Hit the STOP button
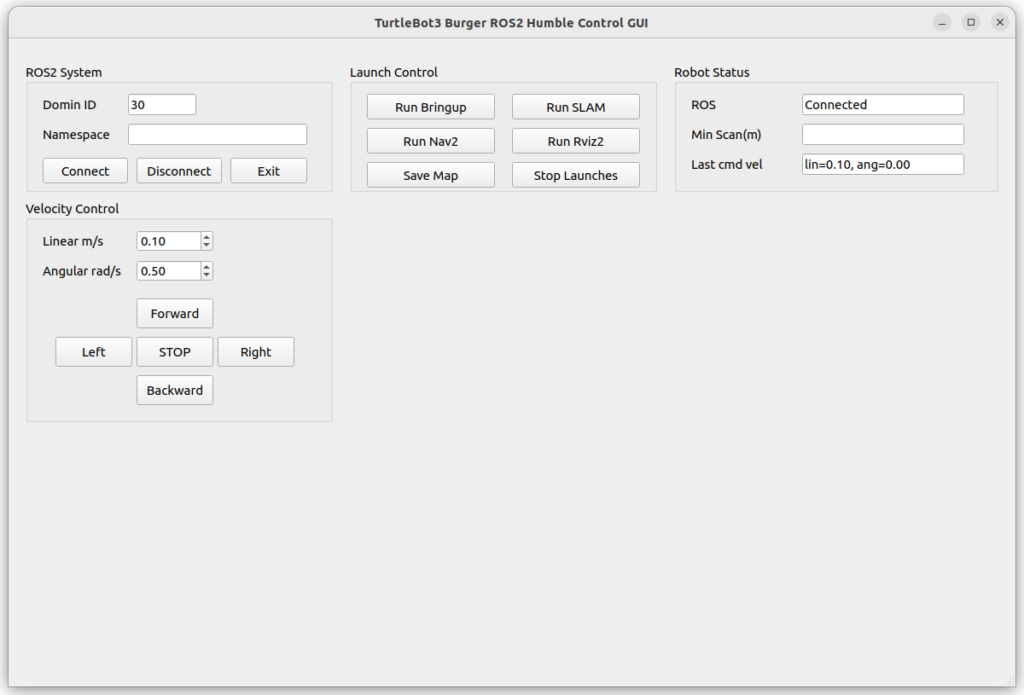 pyautogui.click(x=174, y=352)
